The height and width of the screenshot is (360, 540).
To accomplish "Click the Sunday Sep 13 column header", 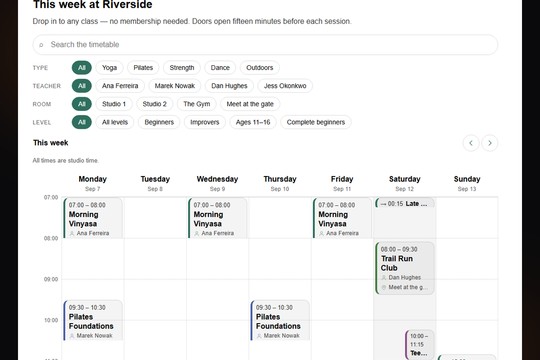I will point(467,183).
